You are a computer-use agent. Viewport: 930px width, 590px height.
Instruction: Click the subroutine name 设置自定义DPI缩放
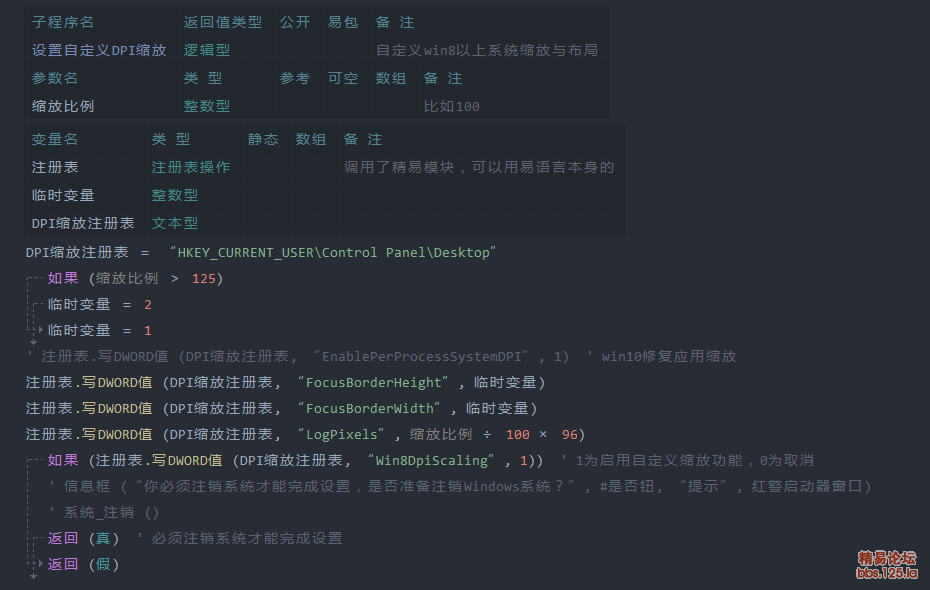pyautogui.click(x=99, y=50)
